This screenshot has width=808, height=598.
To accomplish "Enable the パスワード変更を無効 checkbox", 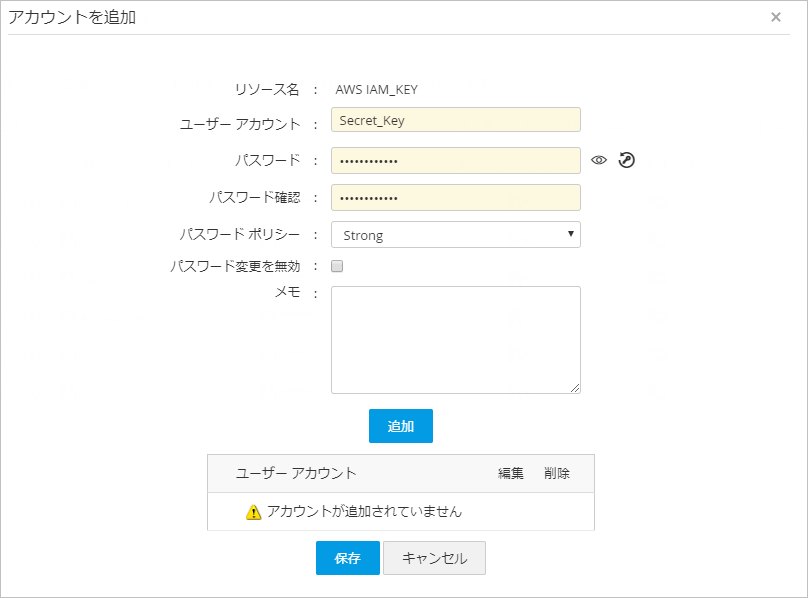I will (x=337, y=266).
